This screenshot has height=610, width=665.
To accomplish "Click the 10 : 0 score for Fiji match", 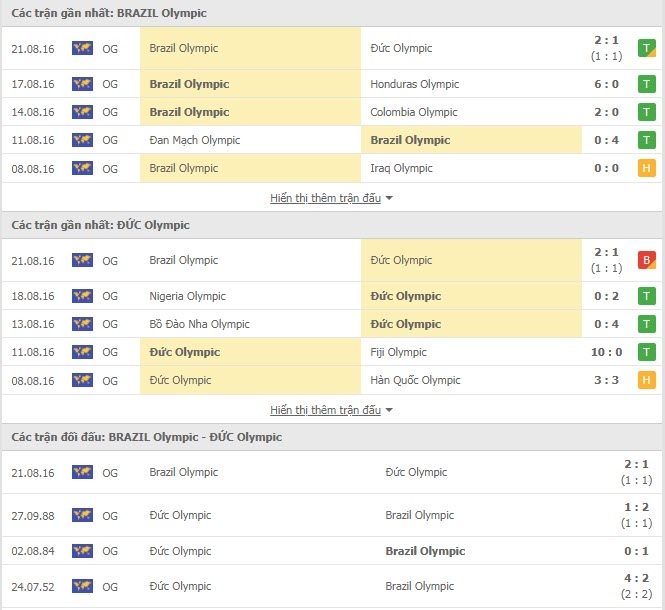I will tap(606, 352).
